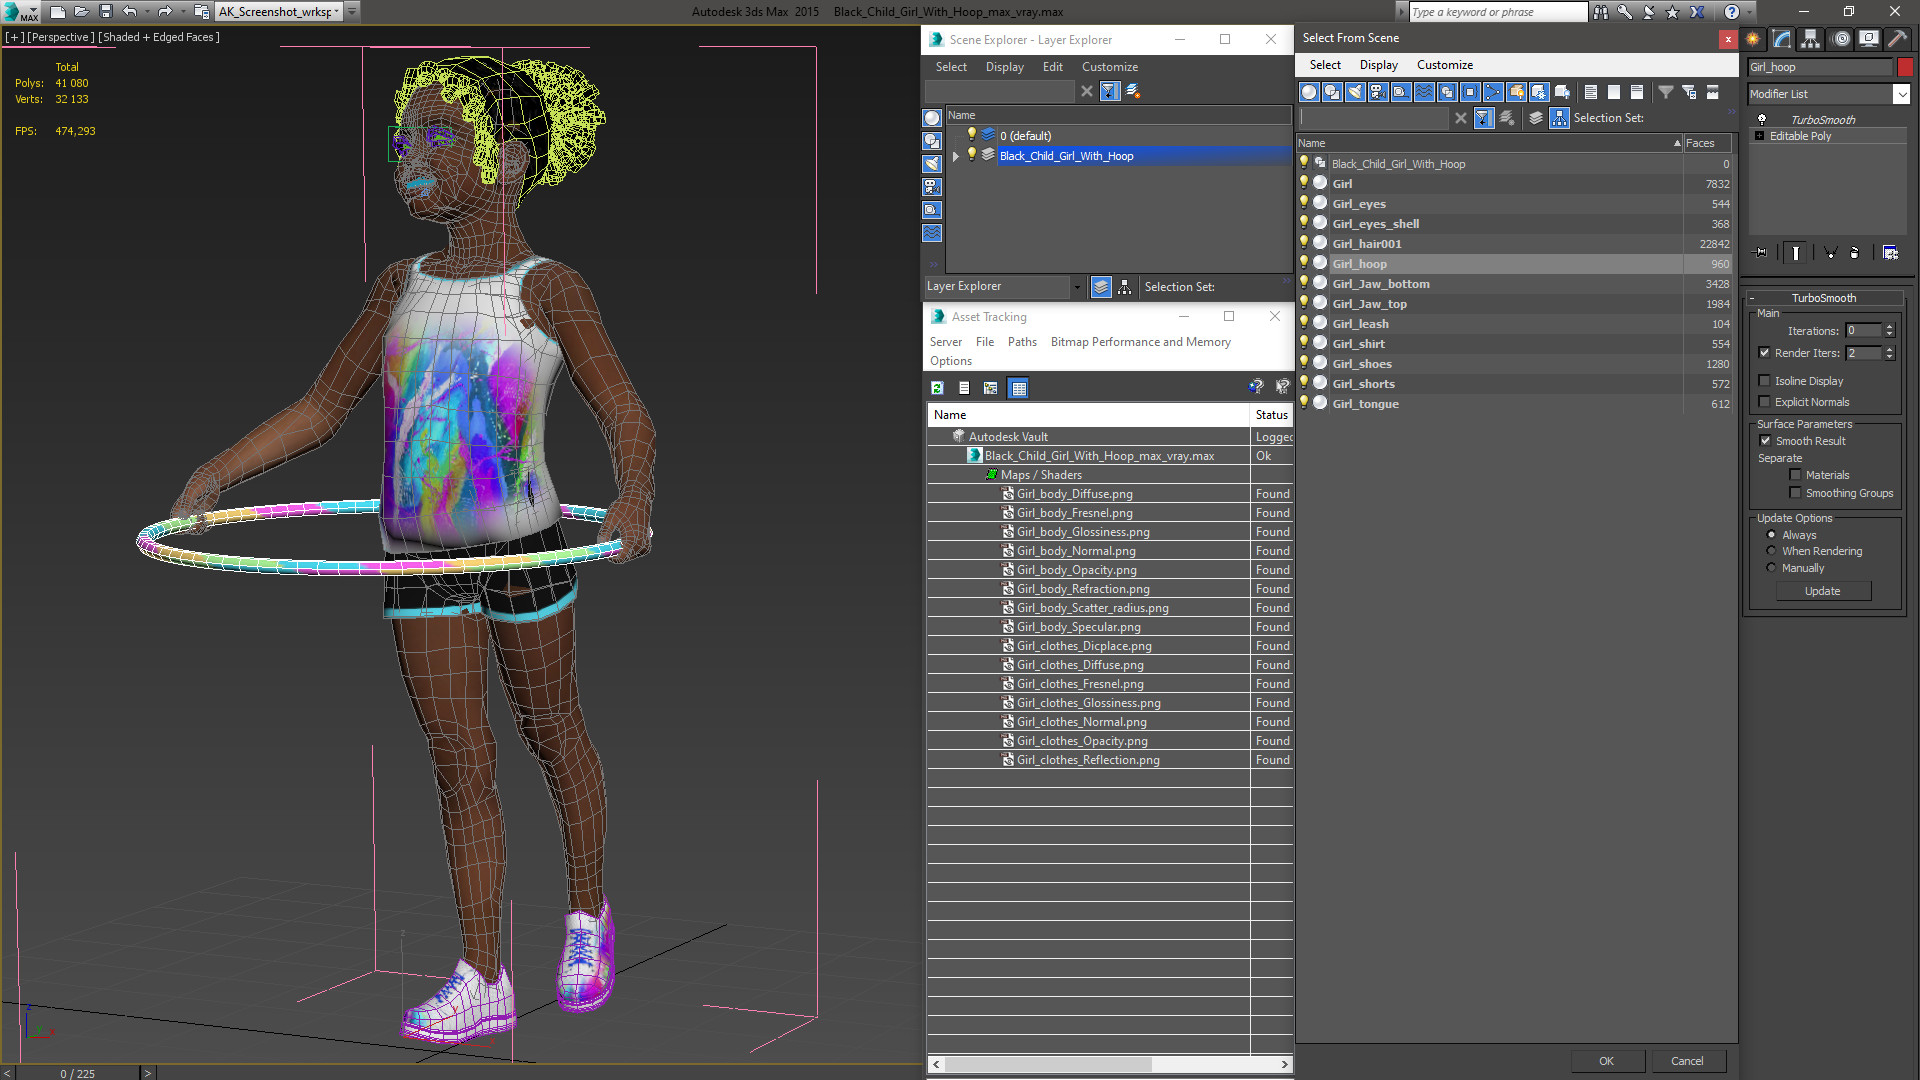Open the Display command panel tab
The height and width of the screenshot is (1080, 1920).
click(x=1869, y=39)
